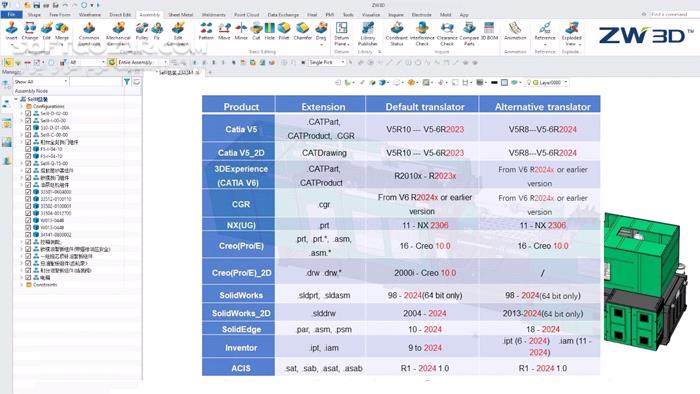Open the Animation tool
The width and height of the screenshot is (700, 394).
[515, 31]
